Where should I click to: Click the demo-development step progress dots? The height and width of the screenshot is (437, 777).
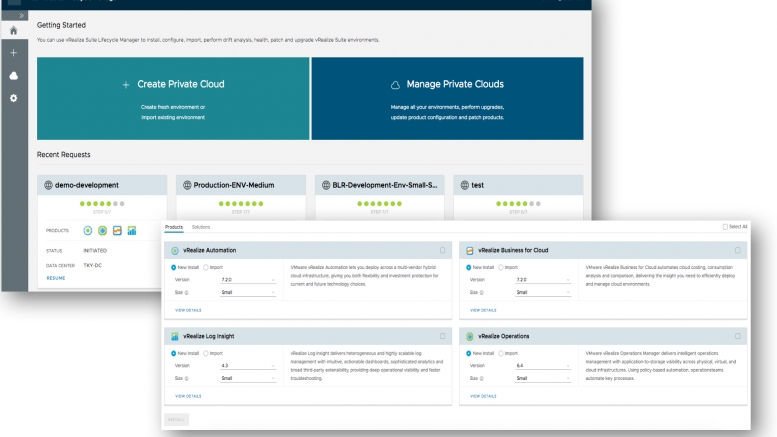coord(102,204)
